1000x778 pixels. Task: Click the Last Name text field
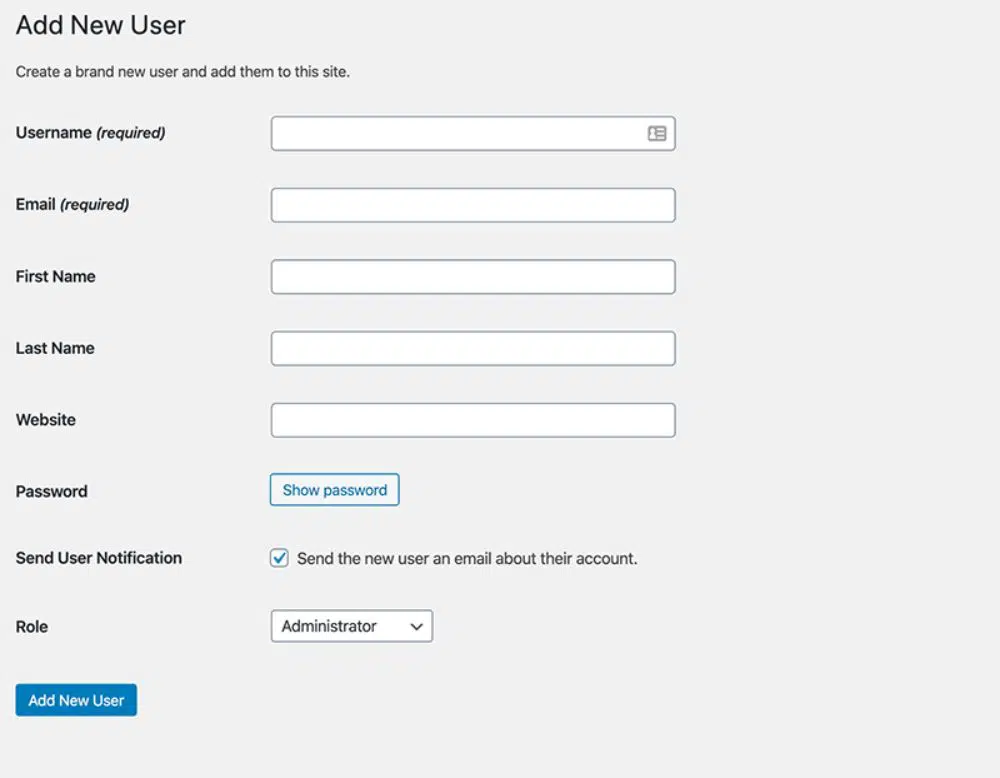[473, 349]
